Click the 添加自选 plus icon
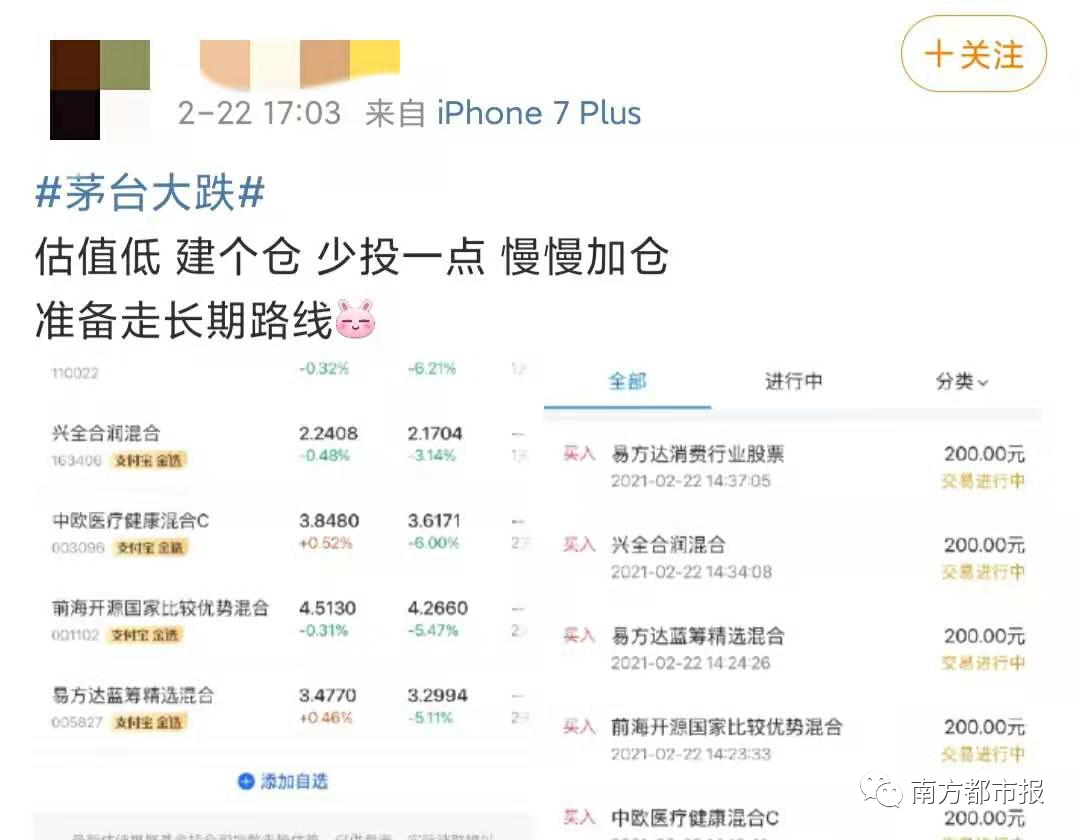This screenshot has width=1080, height=840. click(246, 781)
